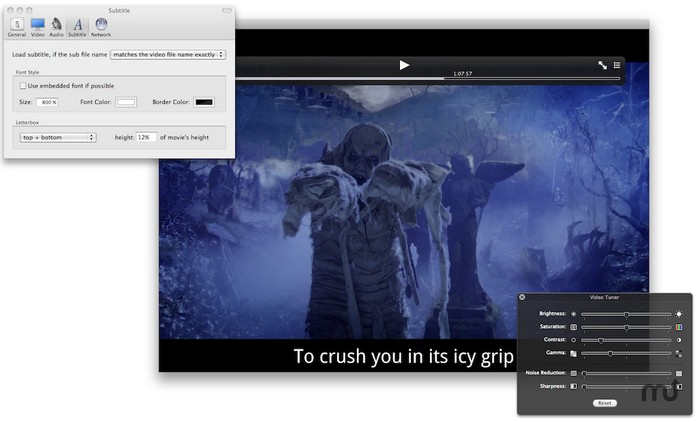
Task: Click the low gamma icon
Action: [x=574, y=354]
